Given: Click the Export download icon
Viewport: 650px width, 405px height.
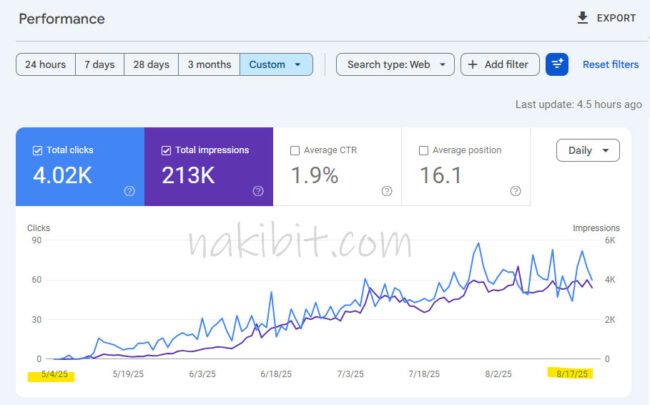Looking at the screenshot, I should [x=582, y=18].
